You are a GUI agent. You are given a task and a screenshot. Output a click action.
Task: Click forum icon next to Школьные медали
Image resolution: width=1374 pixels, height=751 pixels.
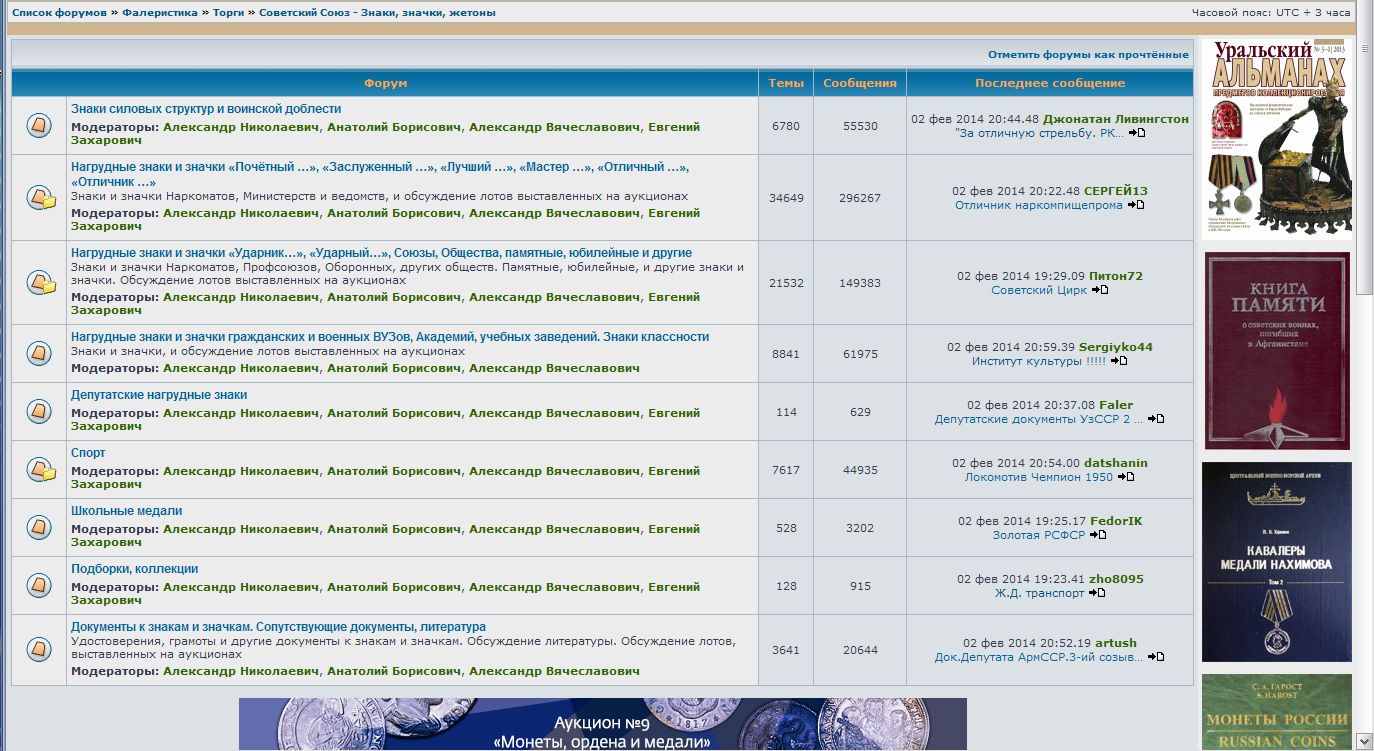[x=39, y=527]
